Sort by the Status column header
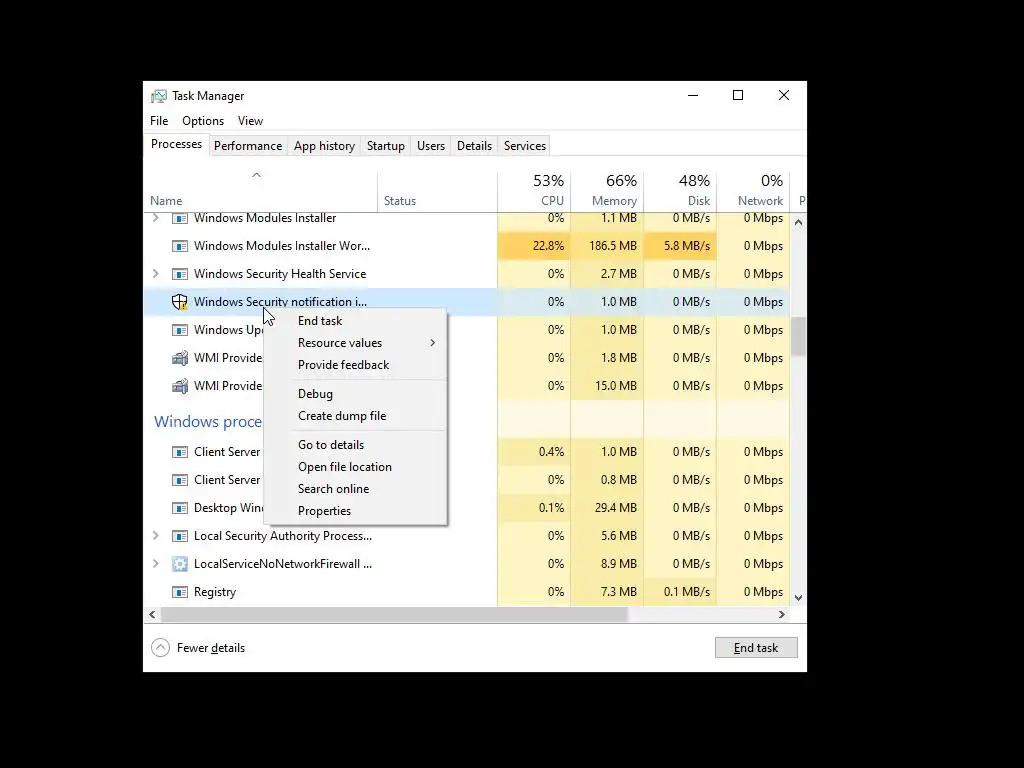Screen dimensions: 1024x768 (x=437, y=191)
